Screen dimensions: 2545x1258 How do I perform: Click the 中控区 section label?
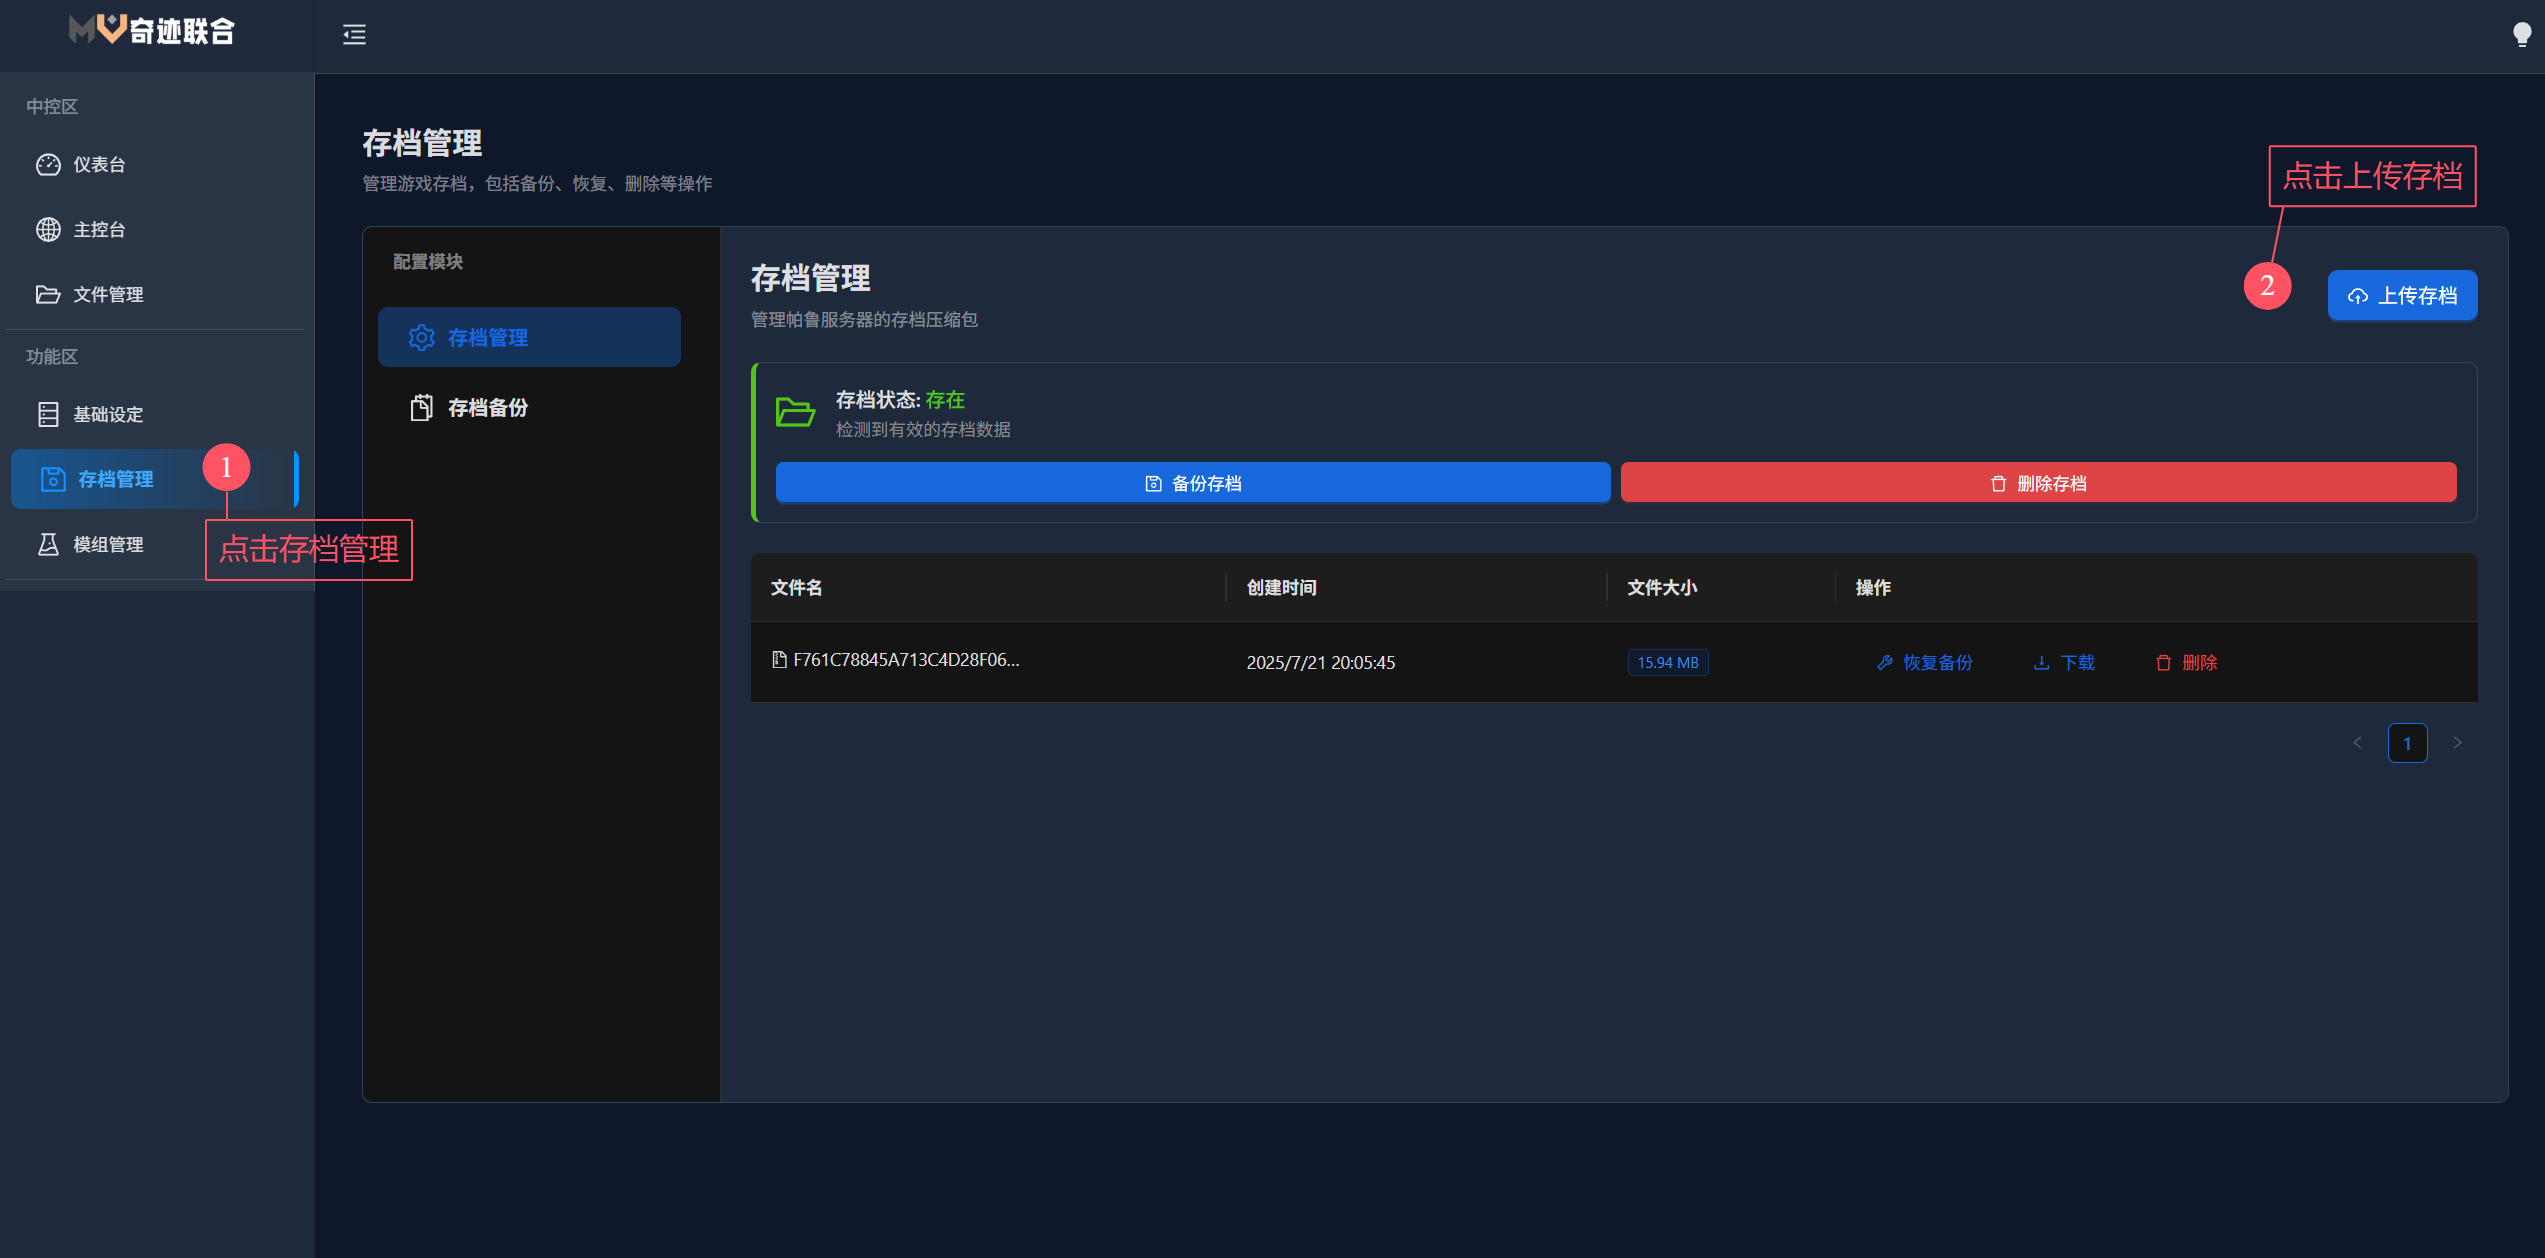52,107
